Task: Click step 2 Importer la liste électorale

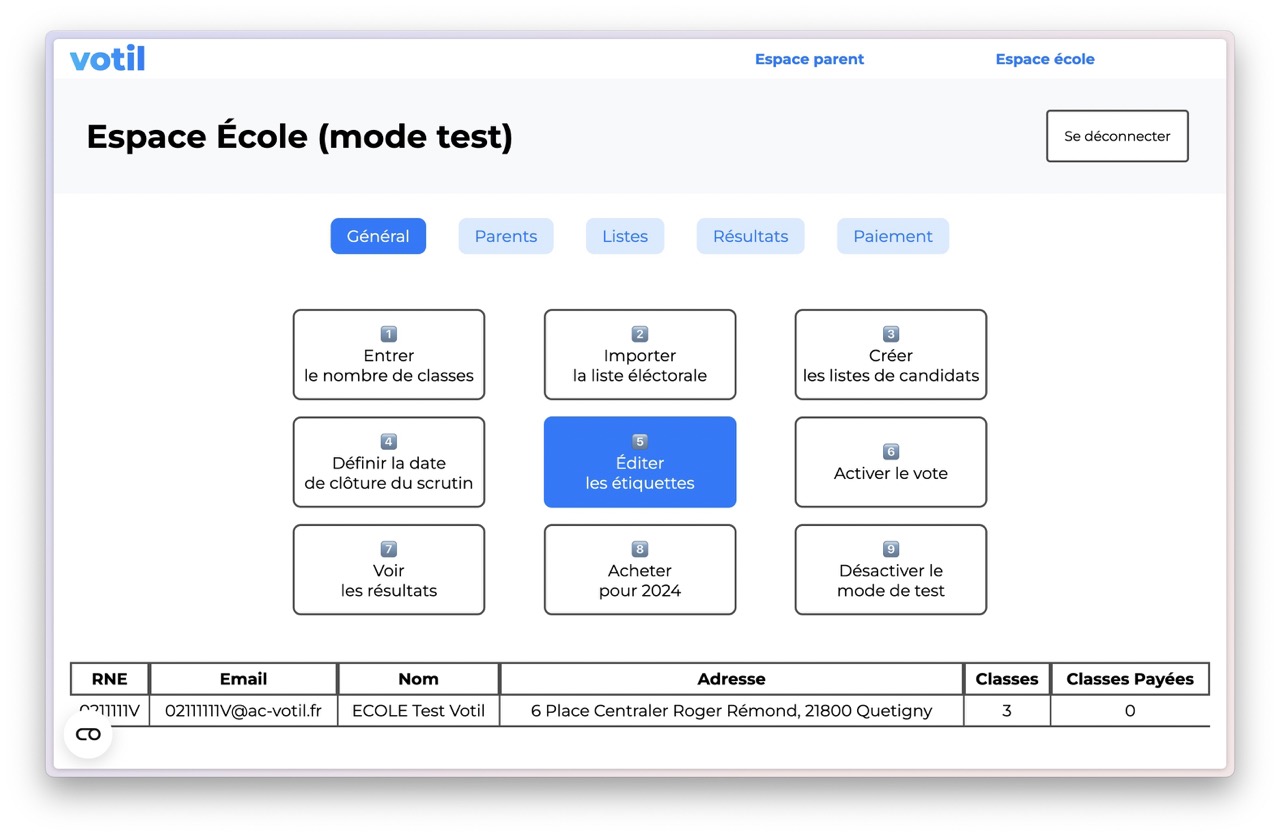Action: coord(639,355)
